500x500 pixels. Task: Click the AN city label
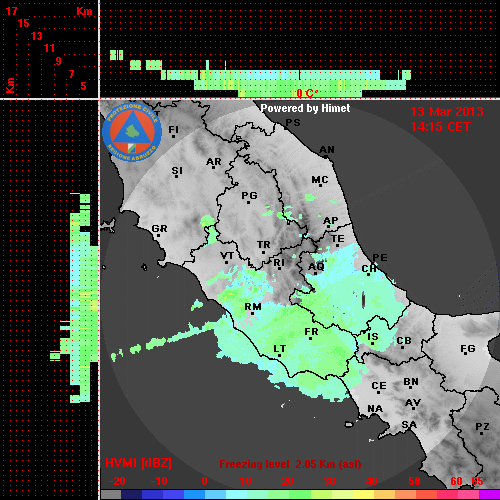tap(327, 150)
